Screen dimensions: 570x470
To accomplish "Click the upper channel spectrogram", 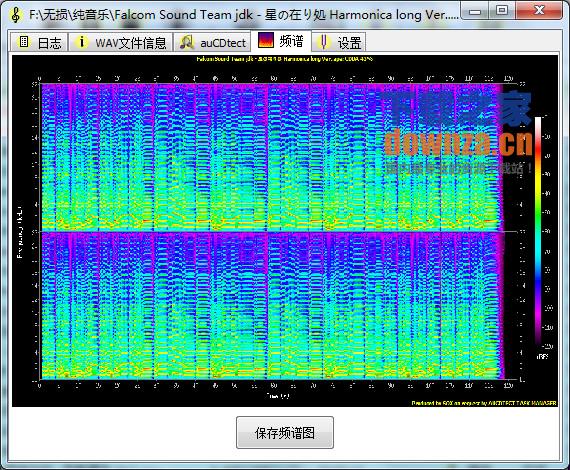I will point(271,157).
